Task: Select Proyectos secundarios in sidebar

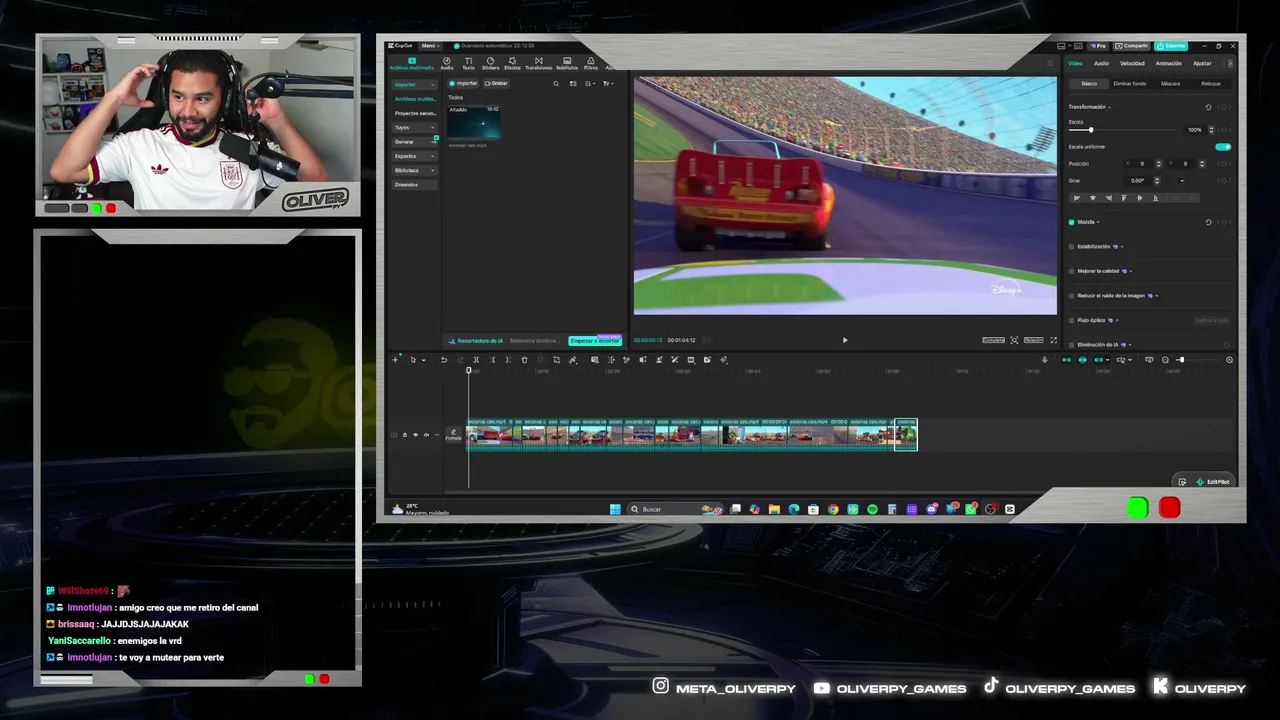Action: click(414, 113)
